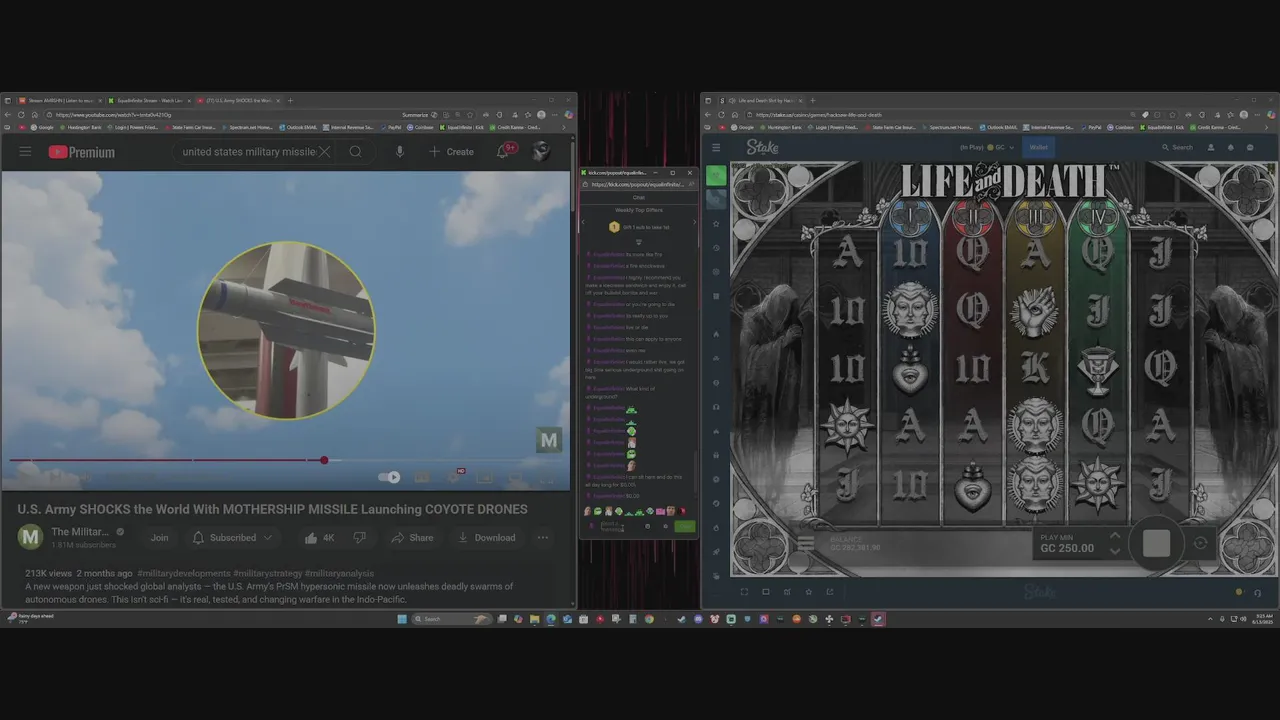Open the YouTube account avatar menu

click(x=541, y=152)
